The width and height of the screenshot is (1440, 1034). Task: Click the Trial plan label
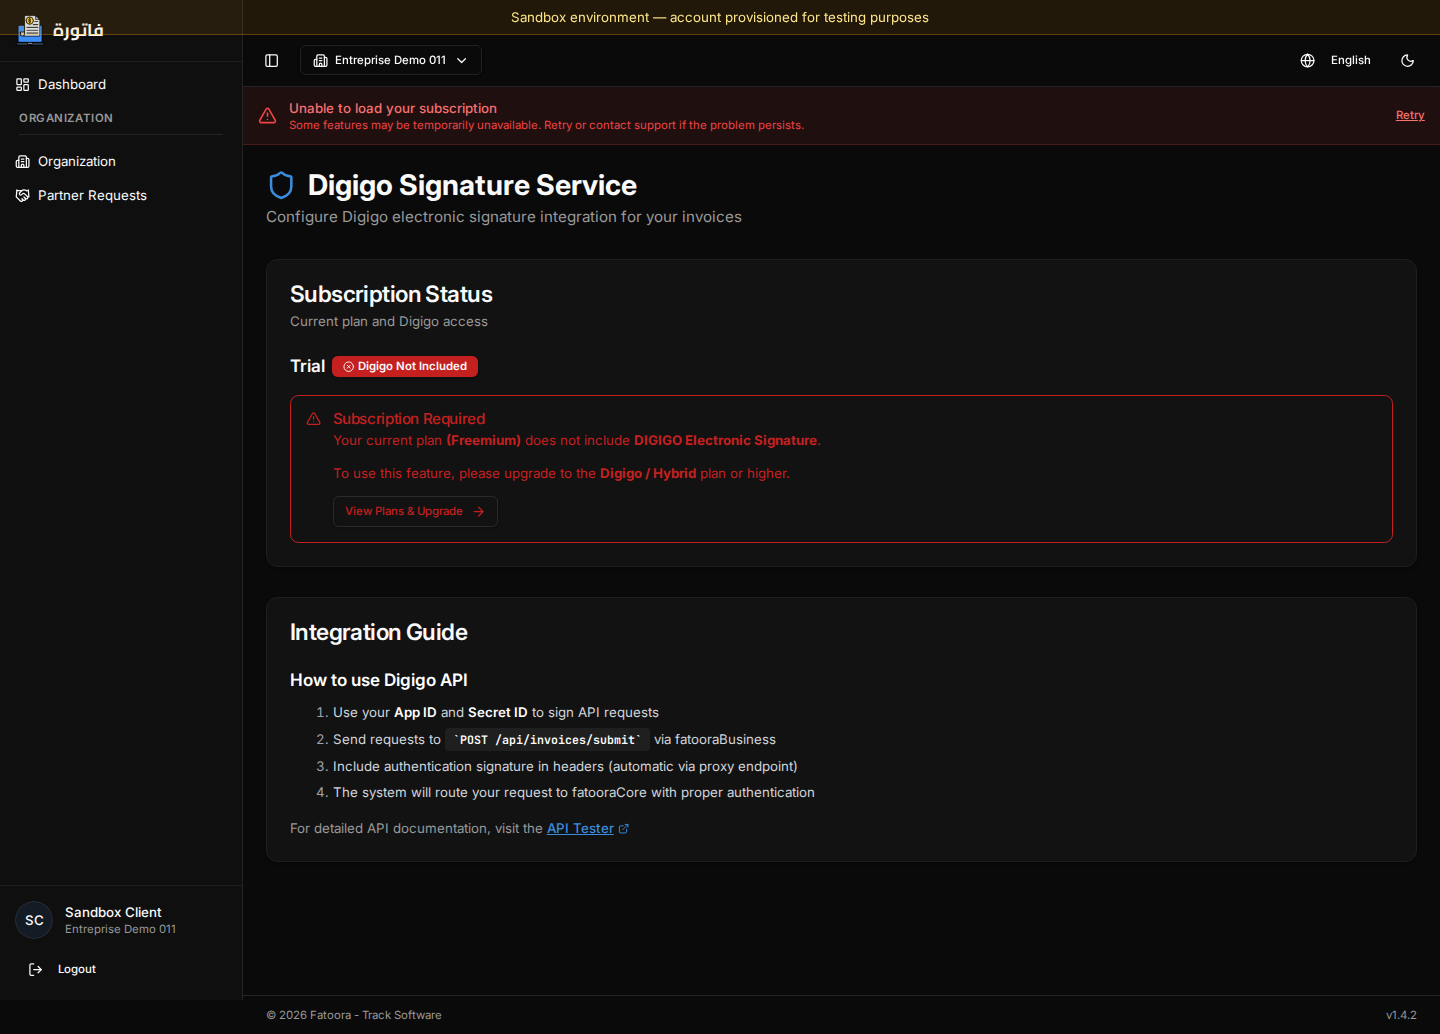tap(307, 366)
